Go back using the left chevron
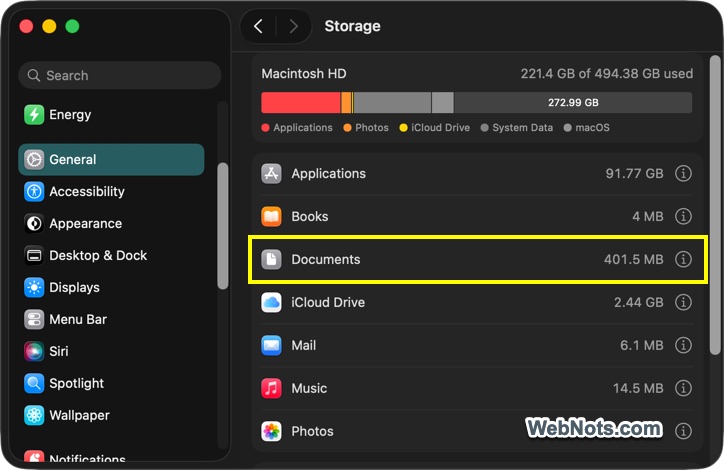 [x=259, y=26]
